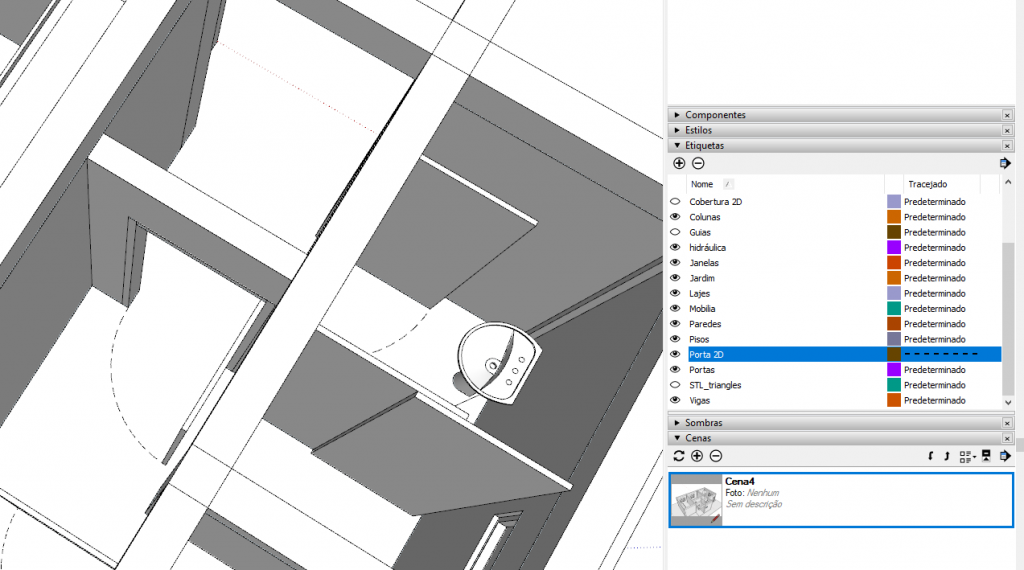This screenshot has width=1024, height=570.
Task: Toggle visibility of STL_triangles tag
Action: pyautogui.click(x=675, y=385)
